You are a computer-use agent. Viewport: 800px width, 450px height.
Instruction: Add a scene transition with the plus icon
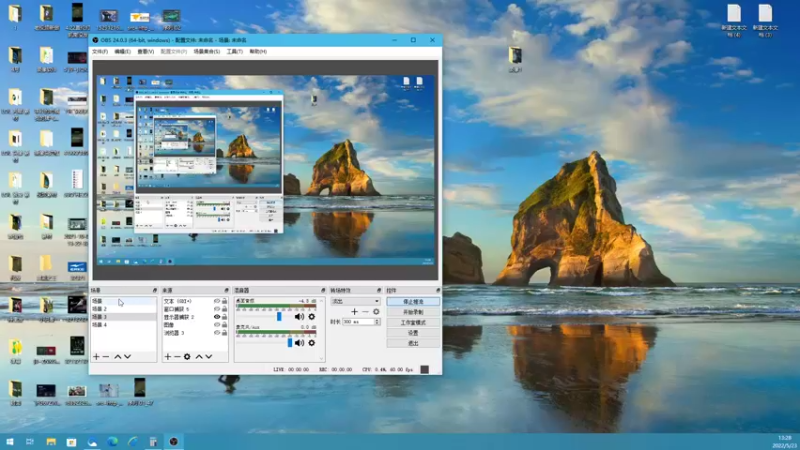pos(354,311)
